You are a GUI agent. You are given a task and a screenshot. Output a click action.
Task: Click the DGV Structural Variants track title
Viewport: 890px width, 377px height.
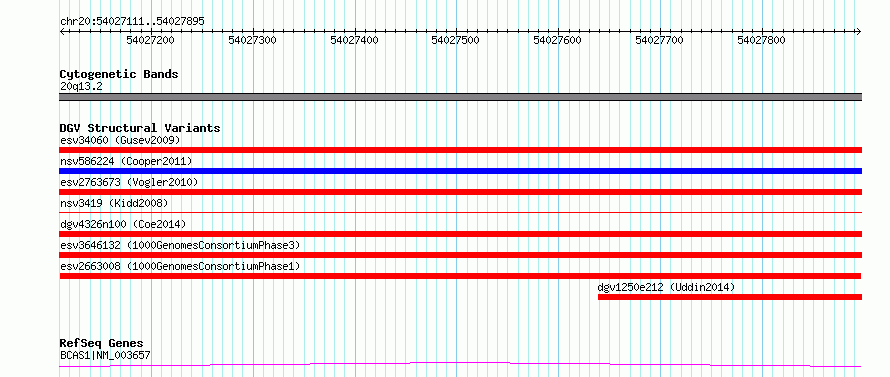(140, 128)
